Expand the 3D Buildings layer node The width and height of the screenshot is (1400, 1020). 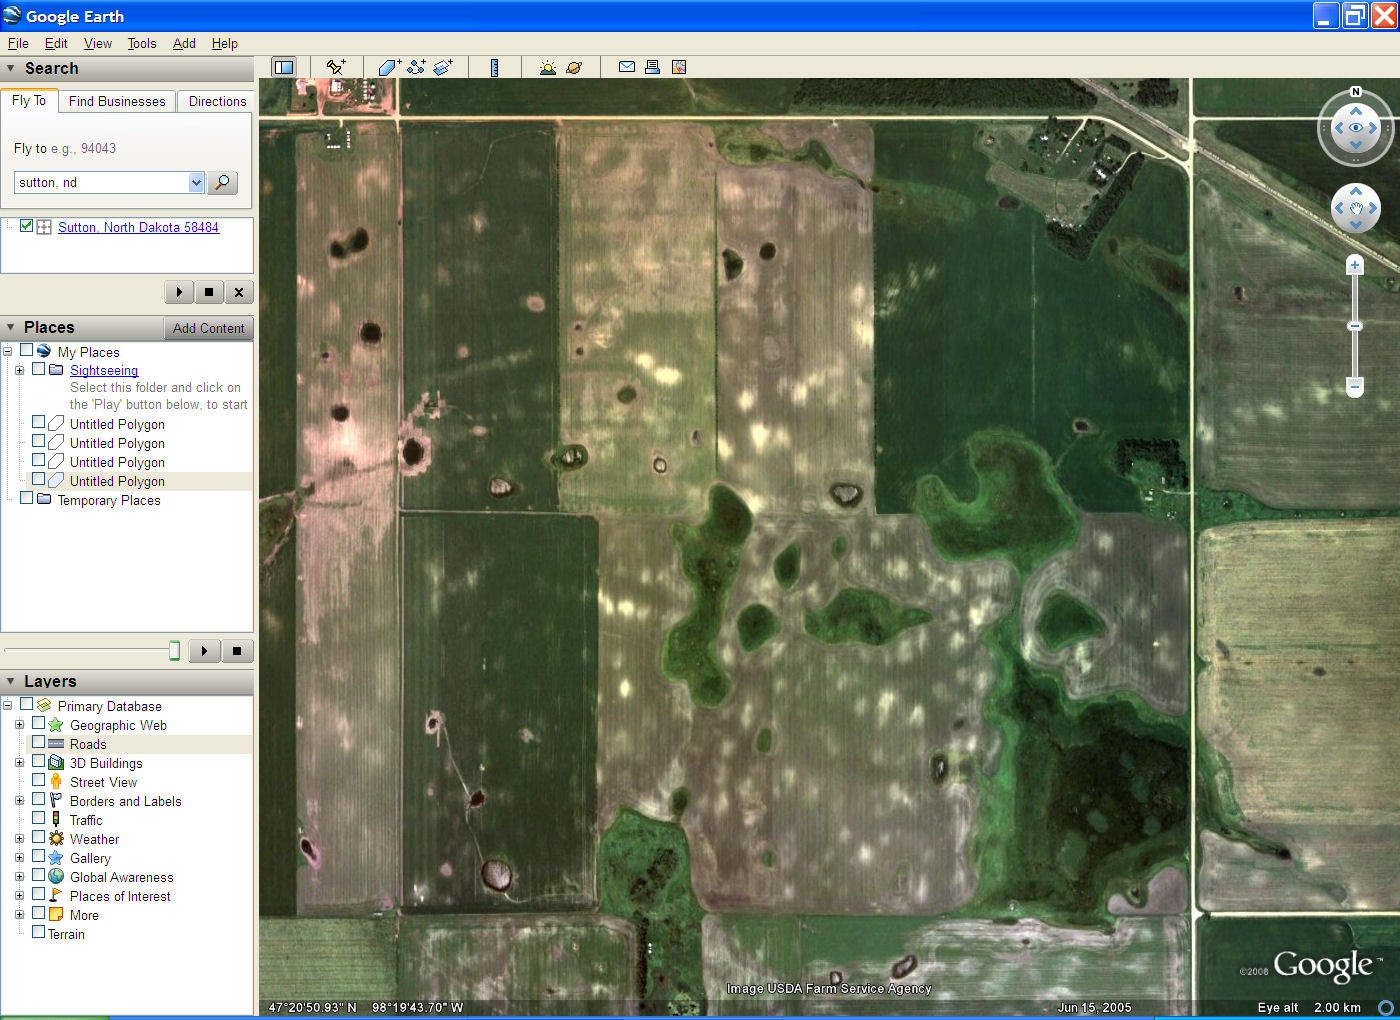click(19, 762)
